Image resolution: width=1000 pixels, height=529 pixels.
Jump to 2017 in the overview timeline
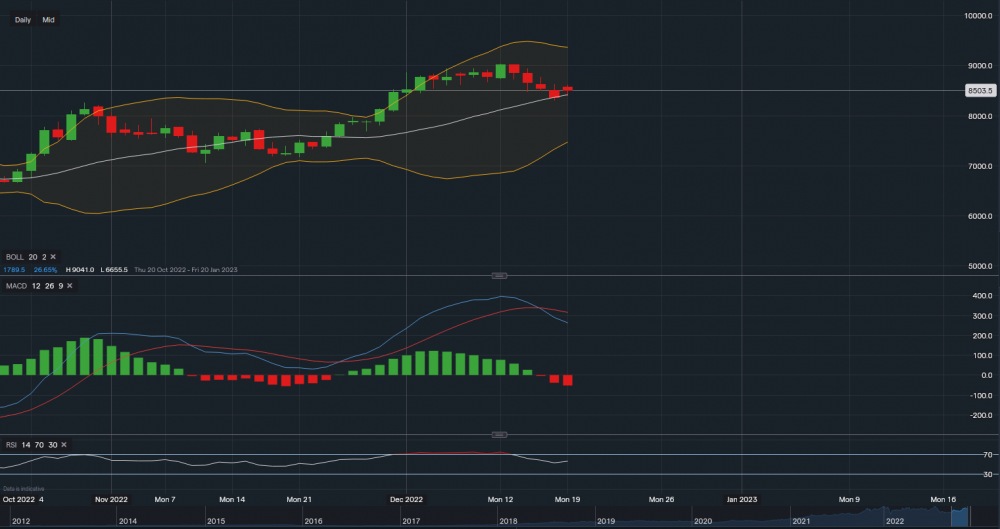tap(411, 521)
